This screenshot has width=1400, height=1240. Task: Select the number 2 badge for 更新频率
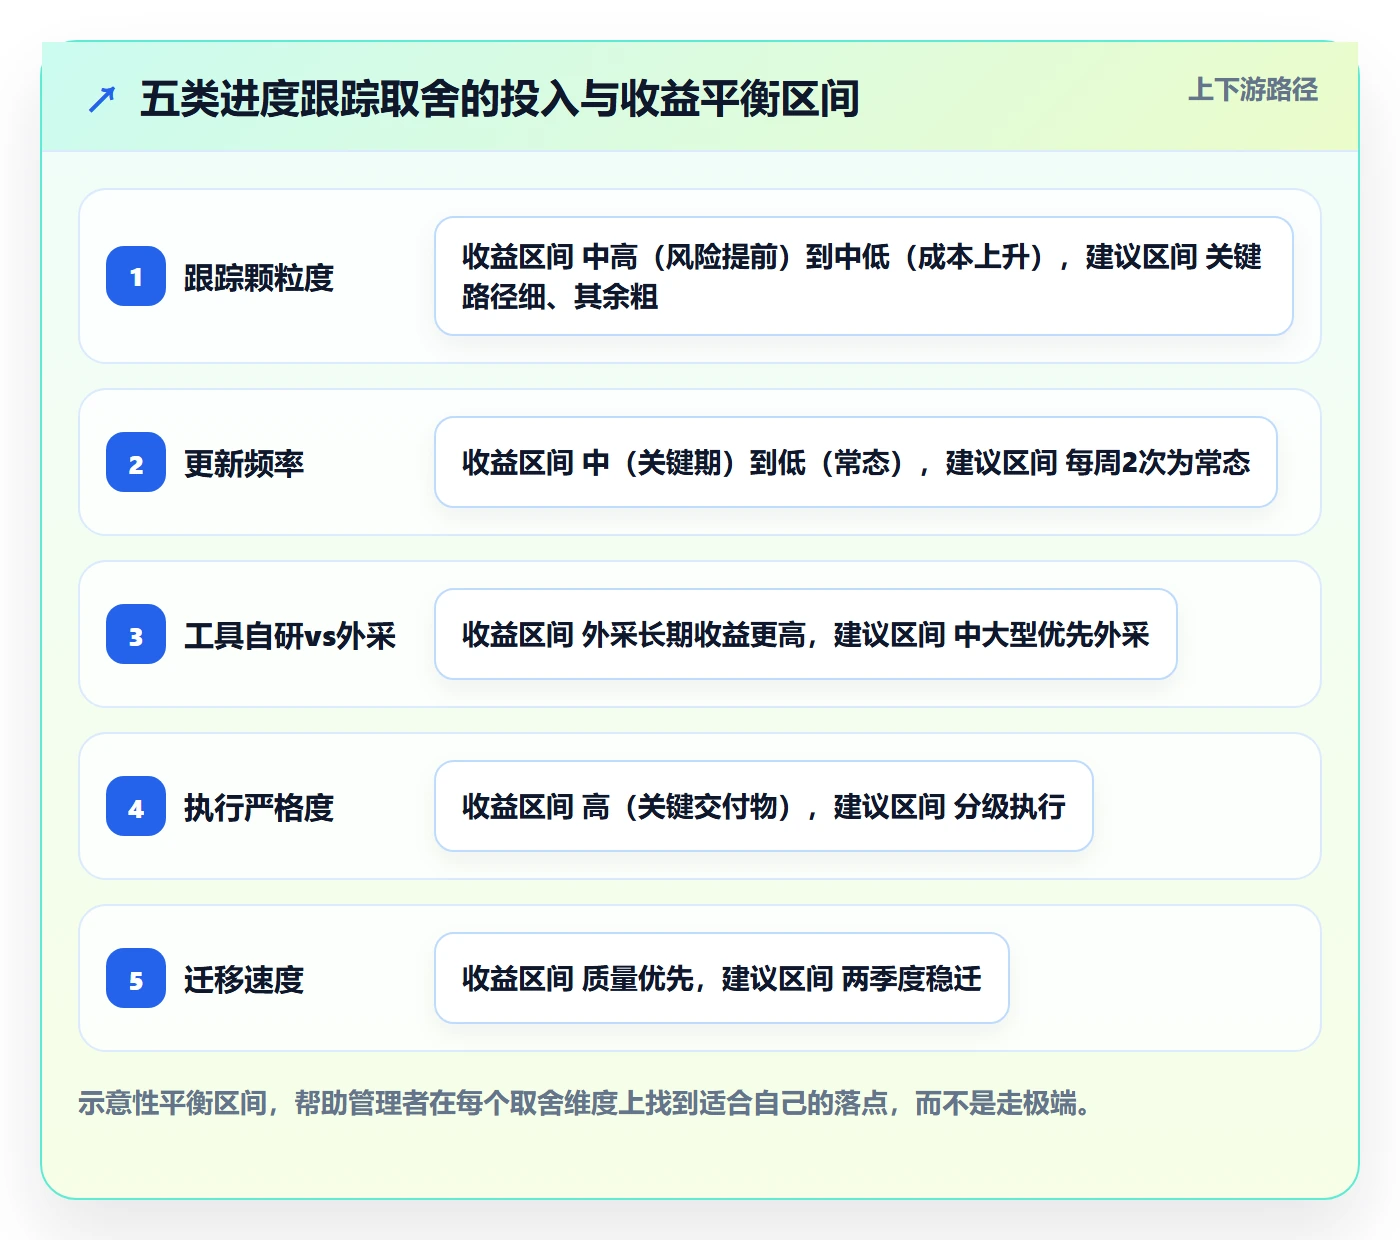point(136,462)
